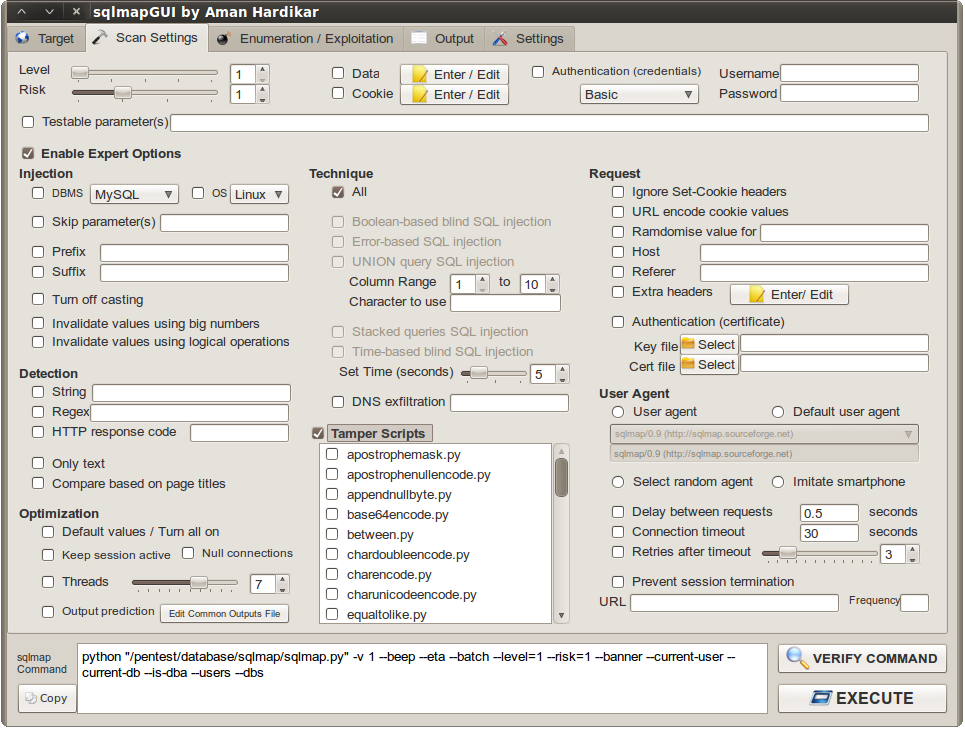Open the Settings tab

coord(529,38)
